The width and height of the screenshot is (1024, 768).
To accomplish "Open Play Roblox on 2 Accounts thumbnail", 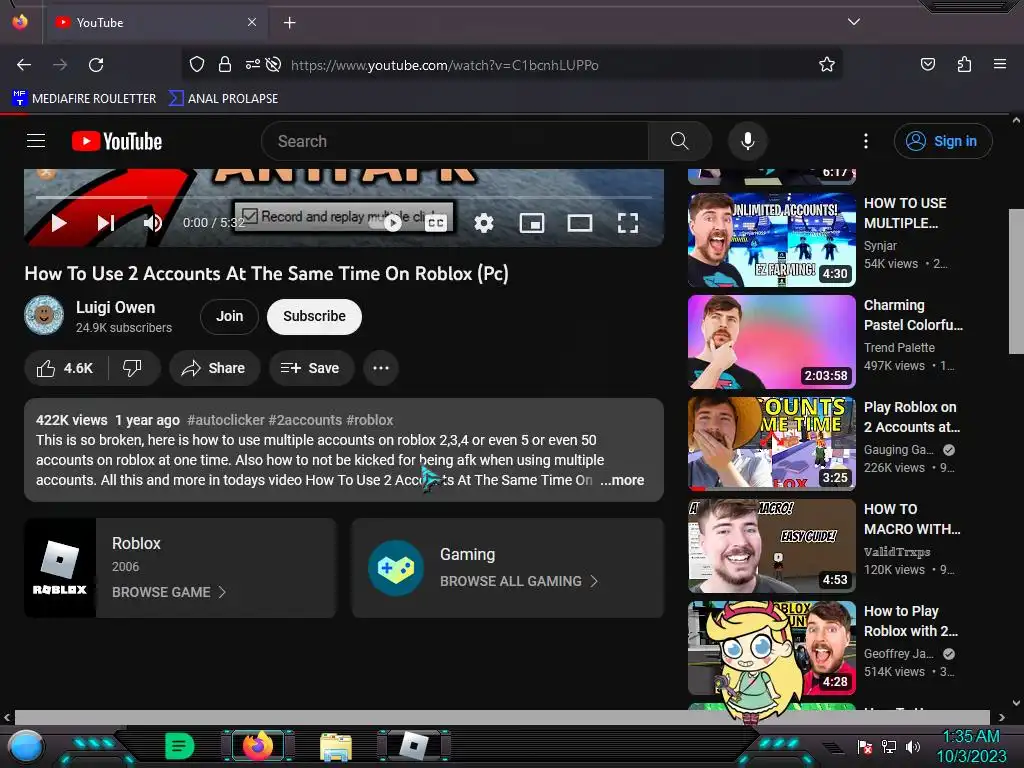I will click(772, 443).
